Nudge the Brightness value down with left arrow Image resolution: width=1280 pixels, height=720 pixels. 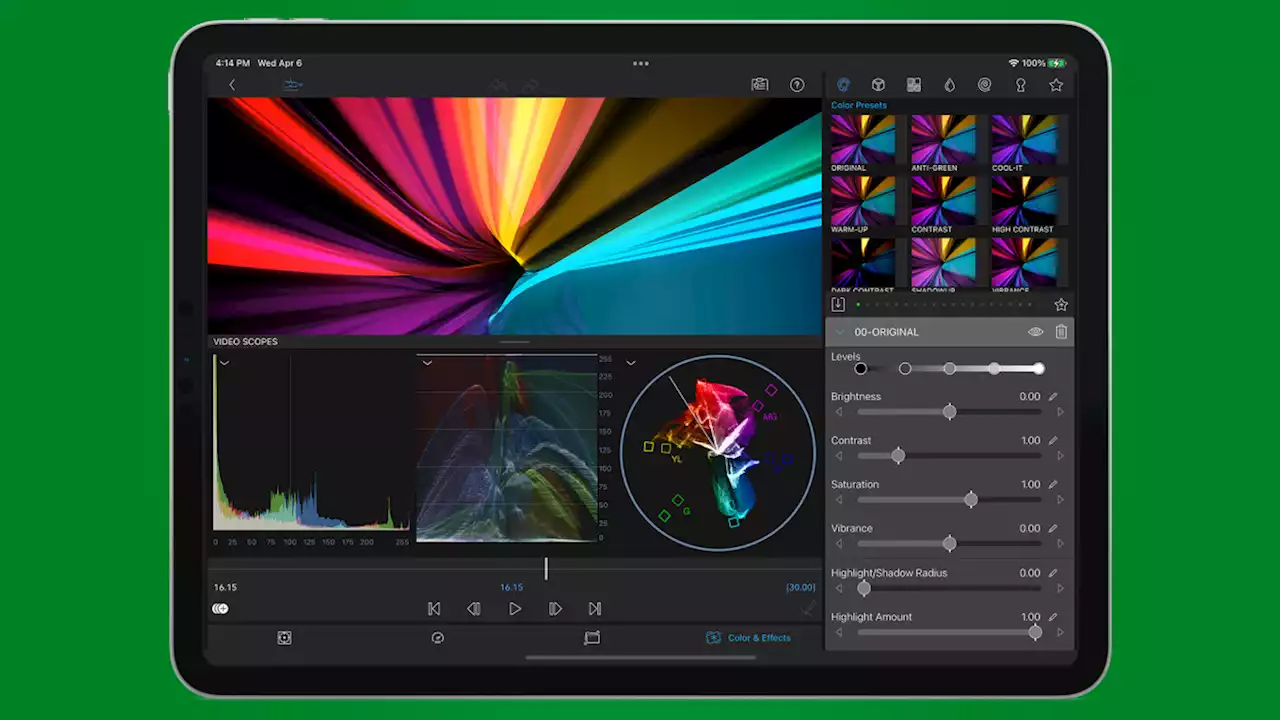coord(839,412)
